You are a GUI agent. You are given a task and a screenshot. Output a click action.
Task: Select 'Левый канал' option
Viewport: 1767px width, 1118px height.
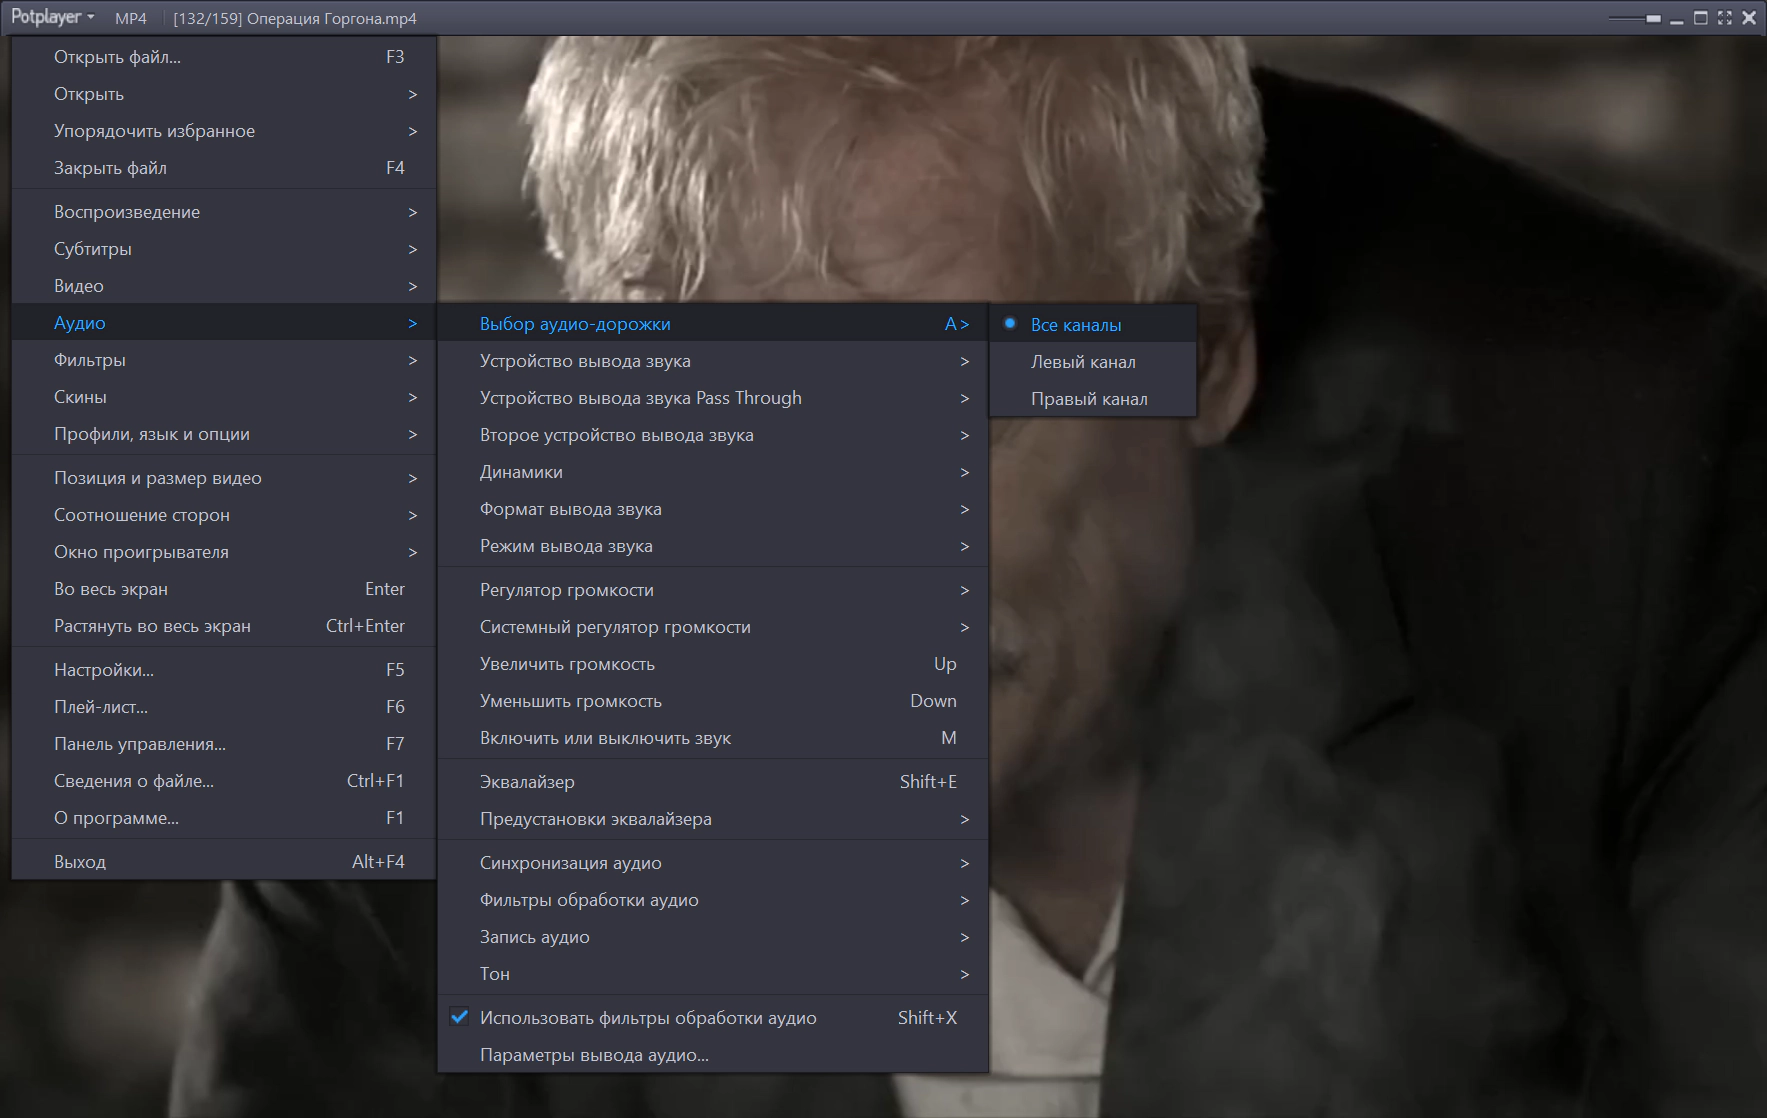[1093, 362]
